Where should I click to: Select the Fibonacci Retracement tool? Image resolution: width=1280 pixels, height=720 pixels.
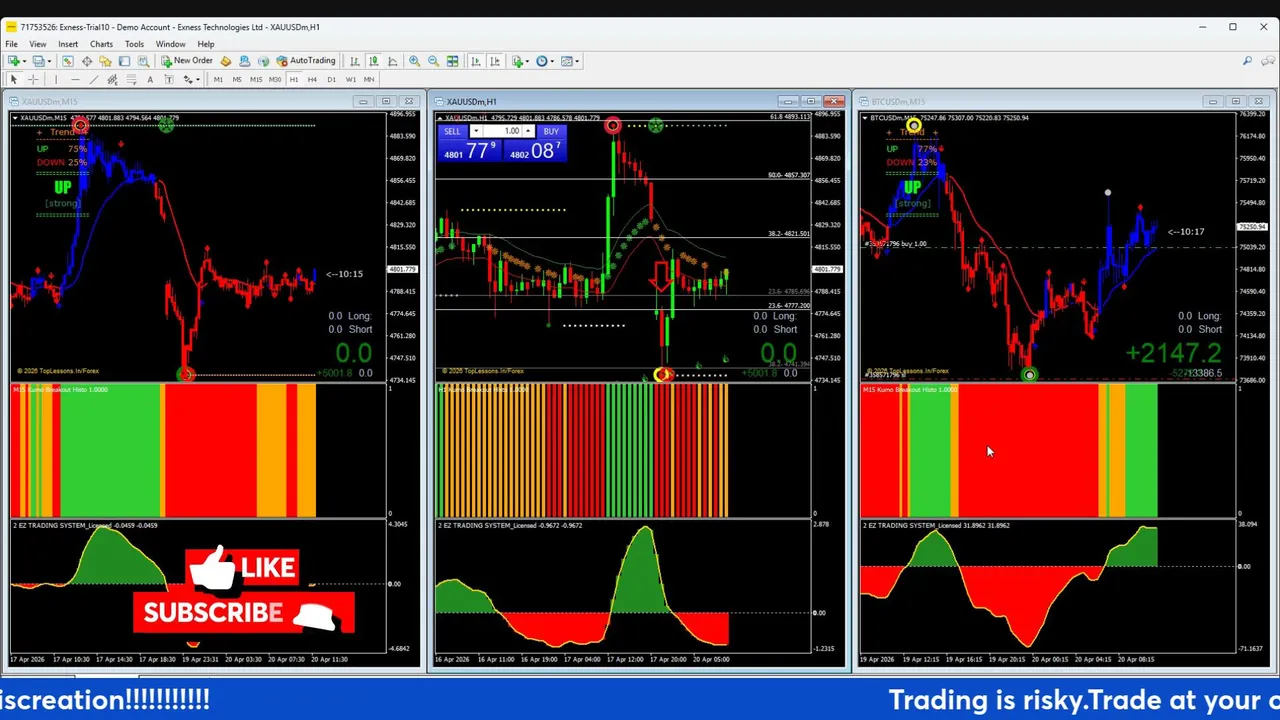click(131, 79)
